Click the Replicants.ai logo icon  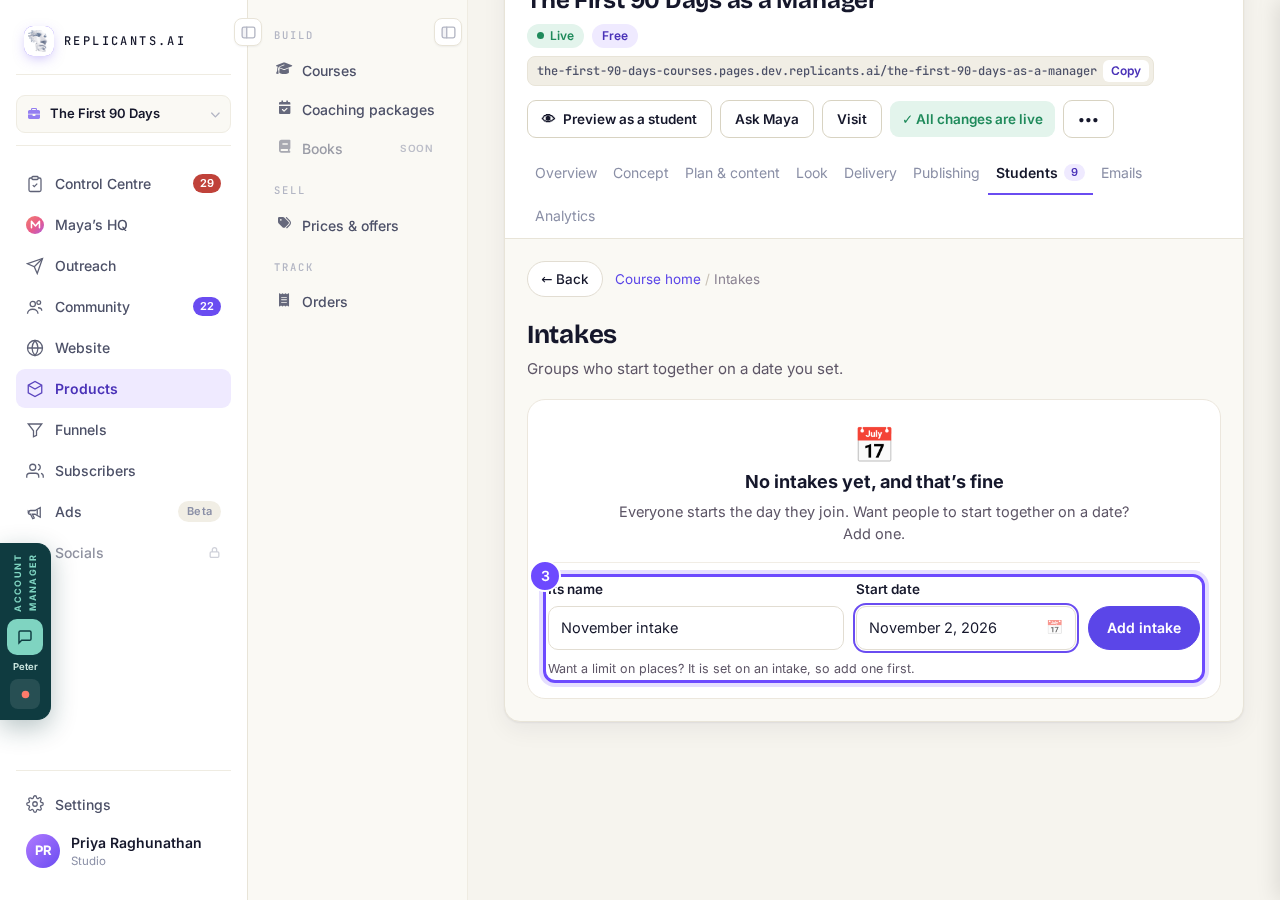(39, 41)
